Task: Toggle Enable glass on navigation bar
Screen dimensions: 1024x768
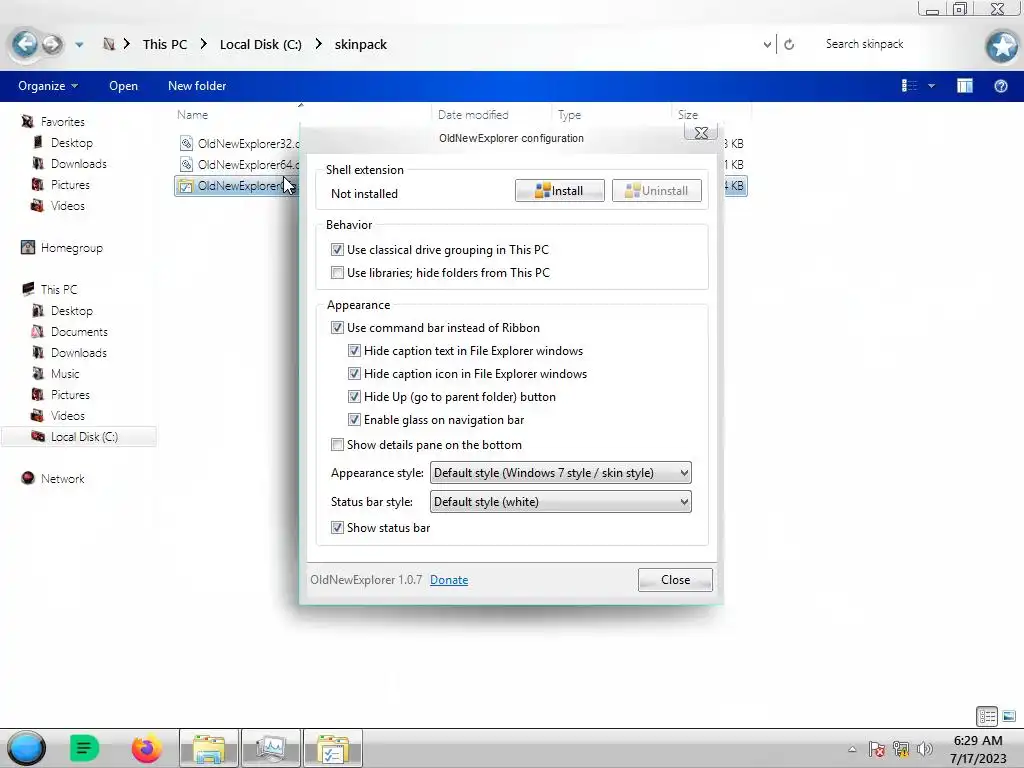Action: click(x=354, y=419)
